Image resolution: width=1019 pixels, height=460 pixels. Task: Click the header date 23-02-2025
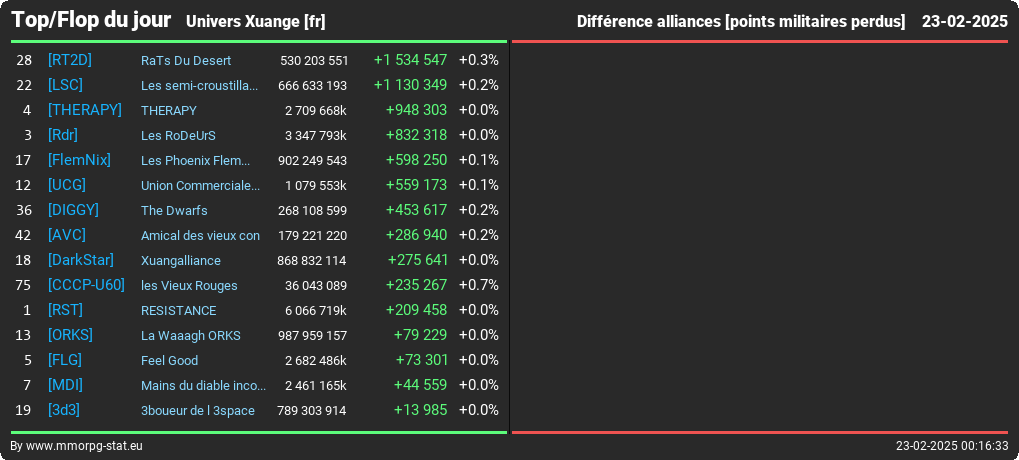pos(964,21)
